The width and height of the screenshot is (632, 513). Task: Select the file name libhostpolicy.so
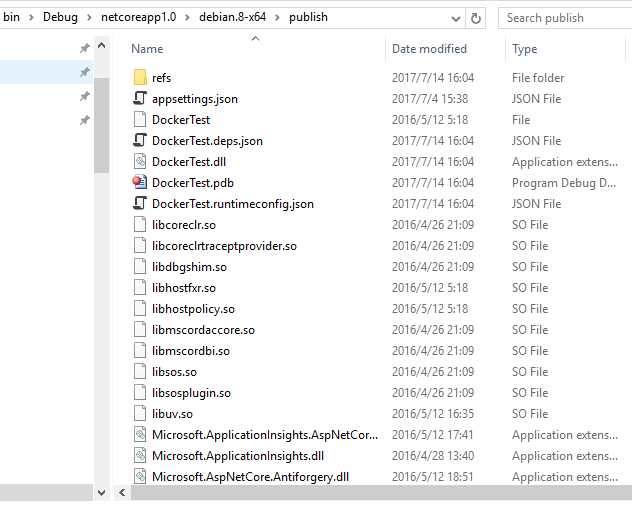point(193,309)
